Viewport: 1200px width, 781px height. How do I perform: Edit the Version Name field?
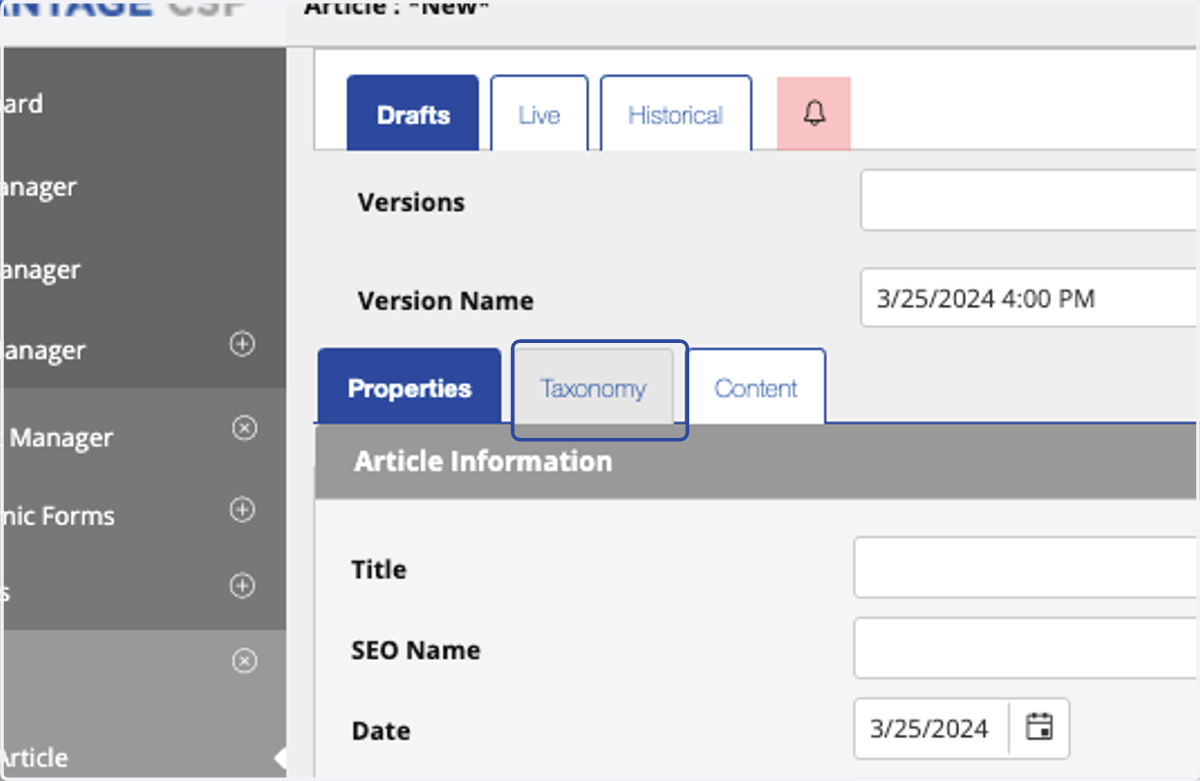(x=1030, y=297)
